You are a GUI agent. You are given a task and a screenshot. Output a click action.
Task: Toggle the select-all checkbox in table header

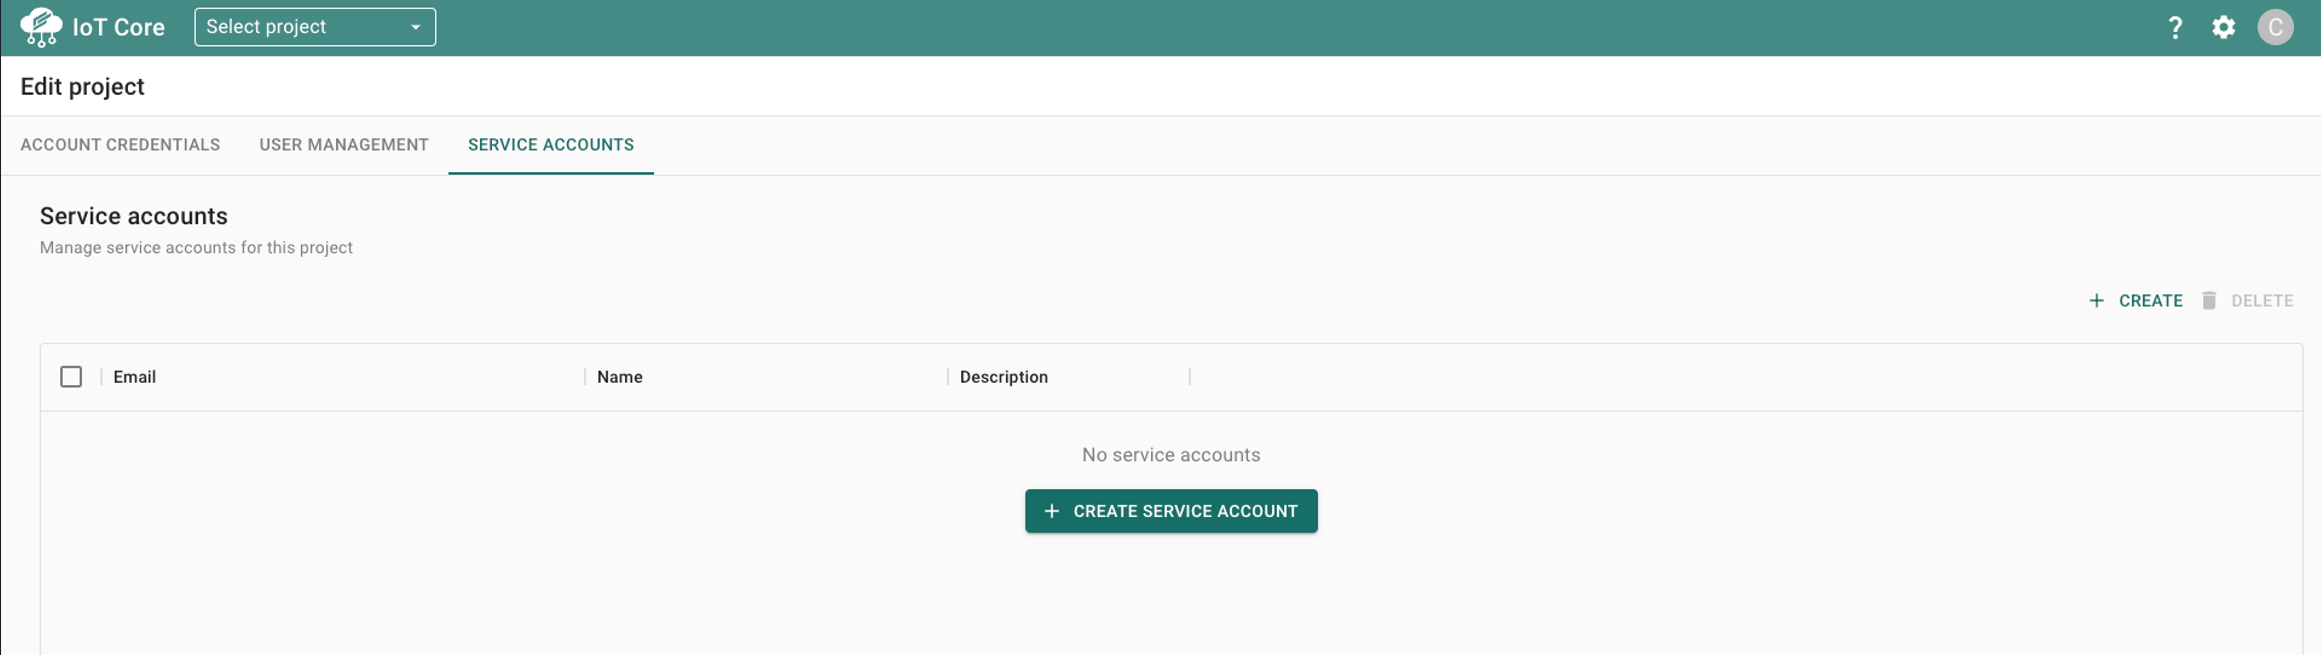click(71, 377)
